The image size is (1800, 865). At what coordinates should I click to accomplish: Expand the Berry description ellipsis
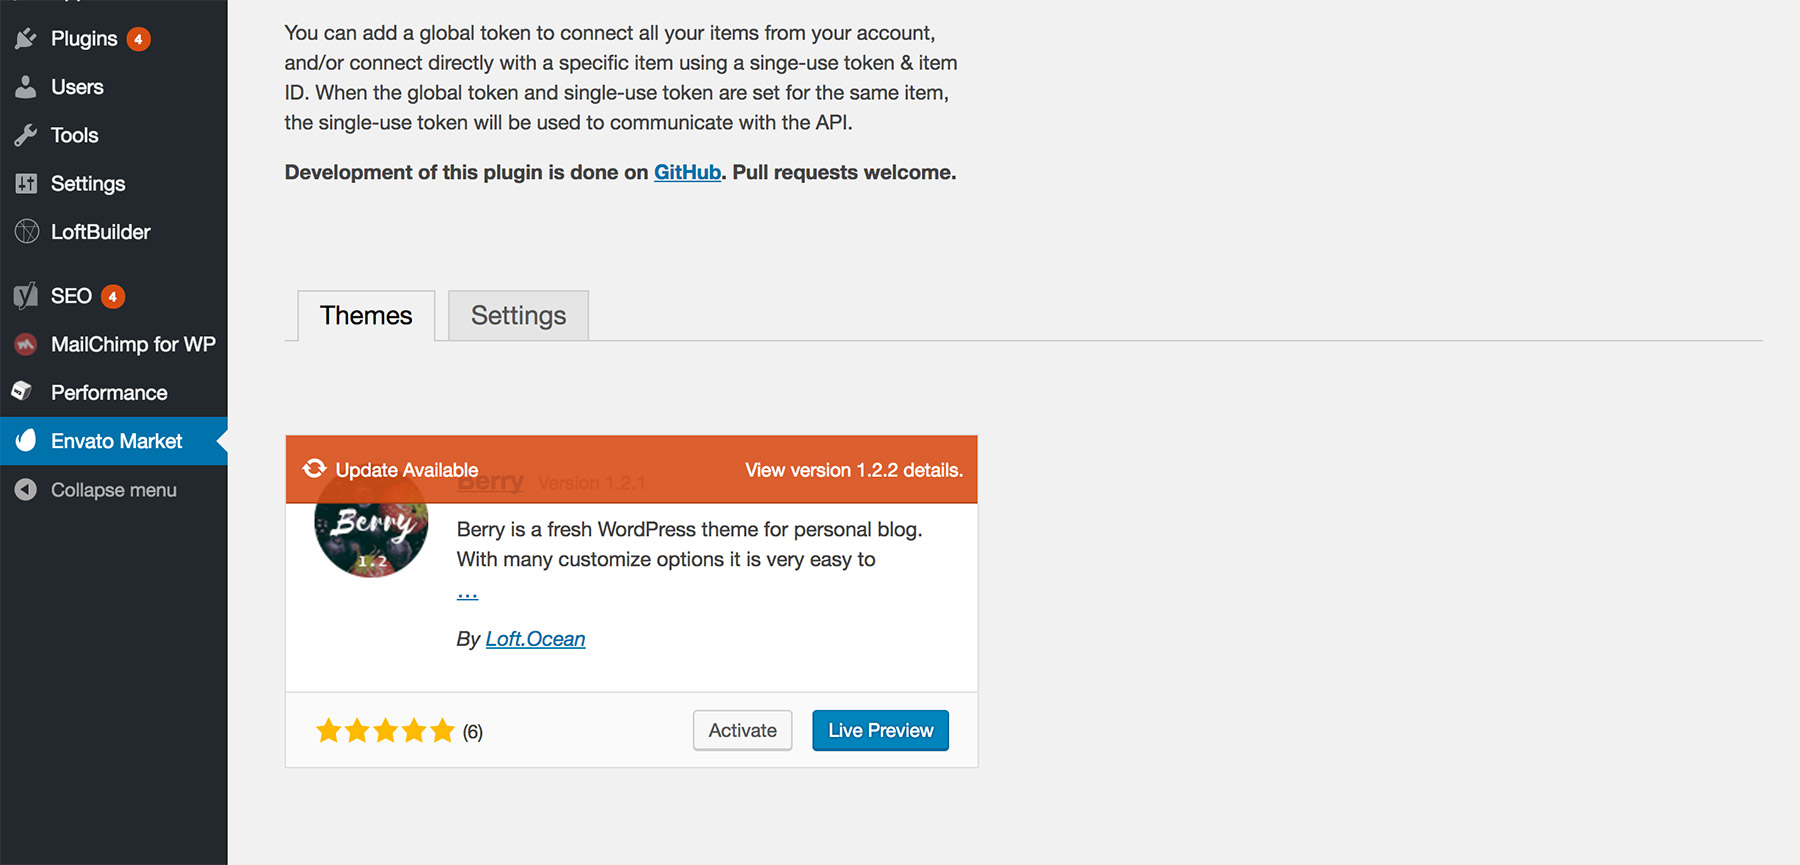[467, 593]
